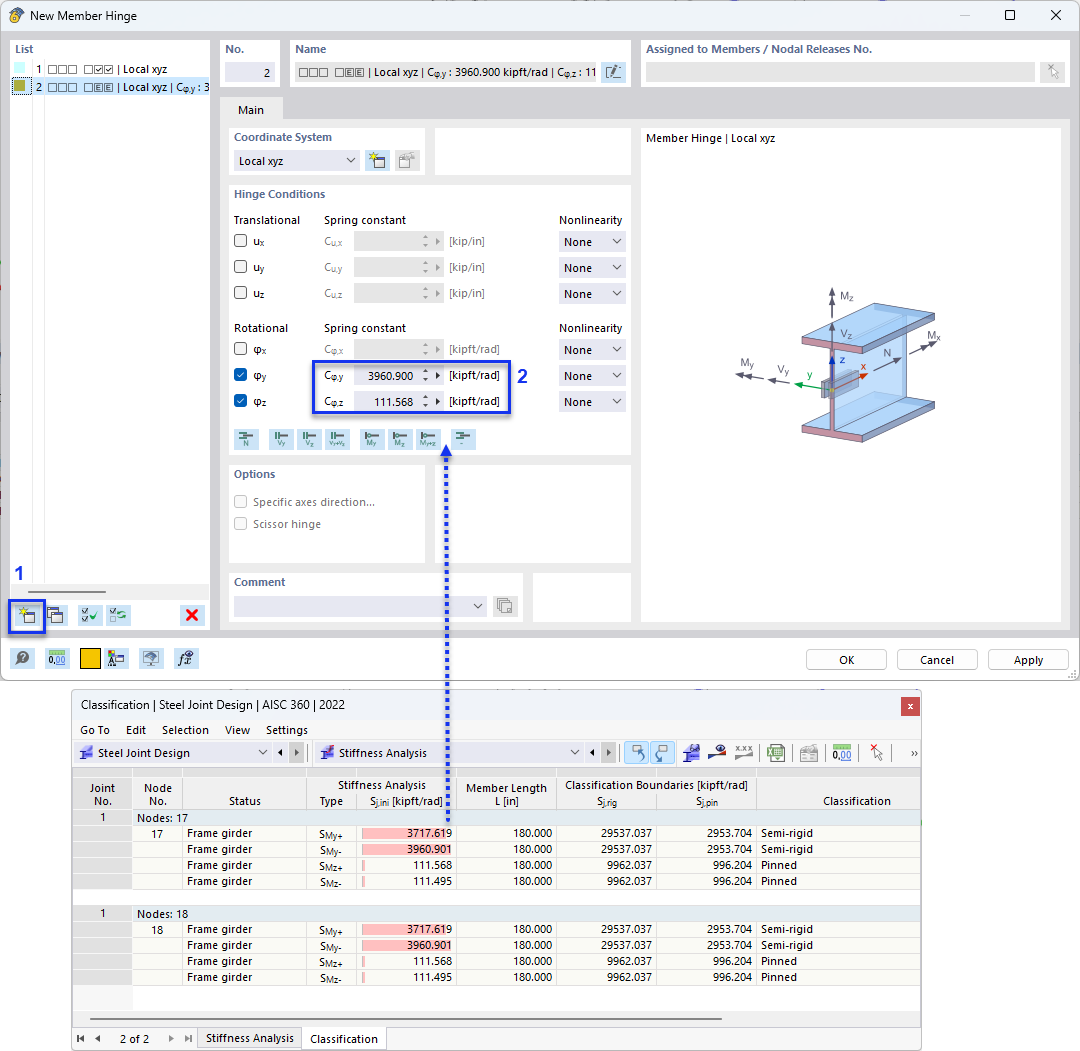Click the monitor view icon in dialog footer

[x=151, y=659]
